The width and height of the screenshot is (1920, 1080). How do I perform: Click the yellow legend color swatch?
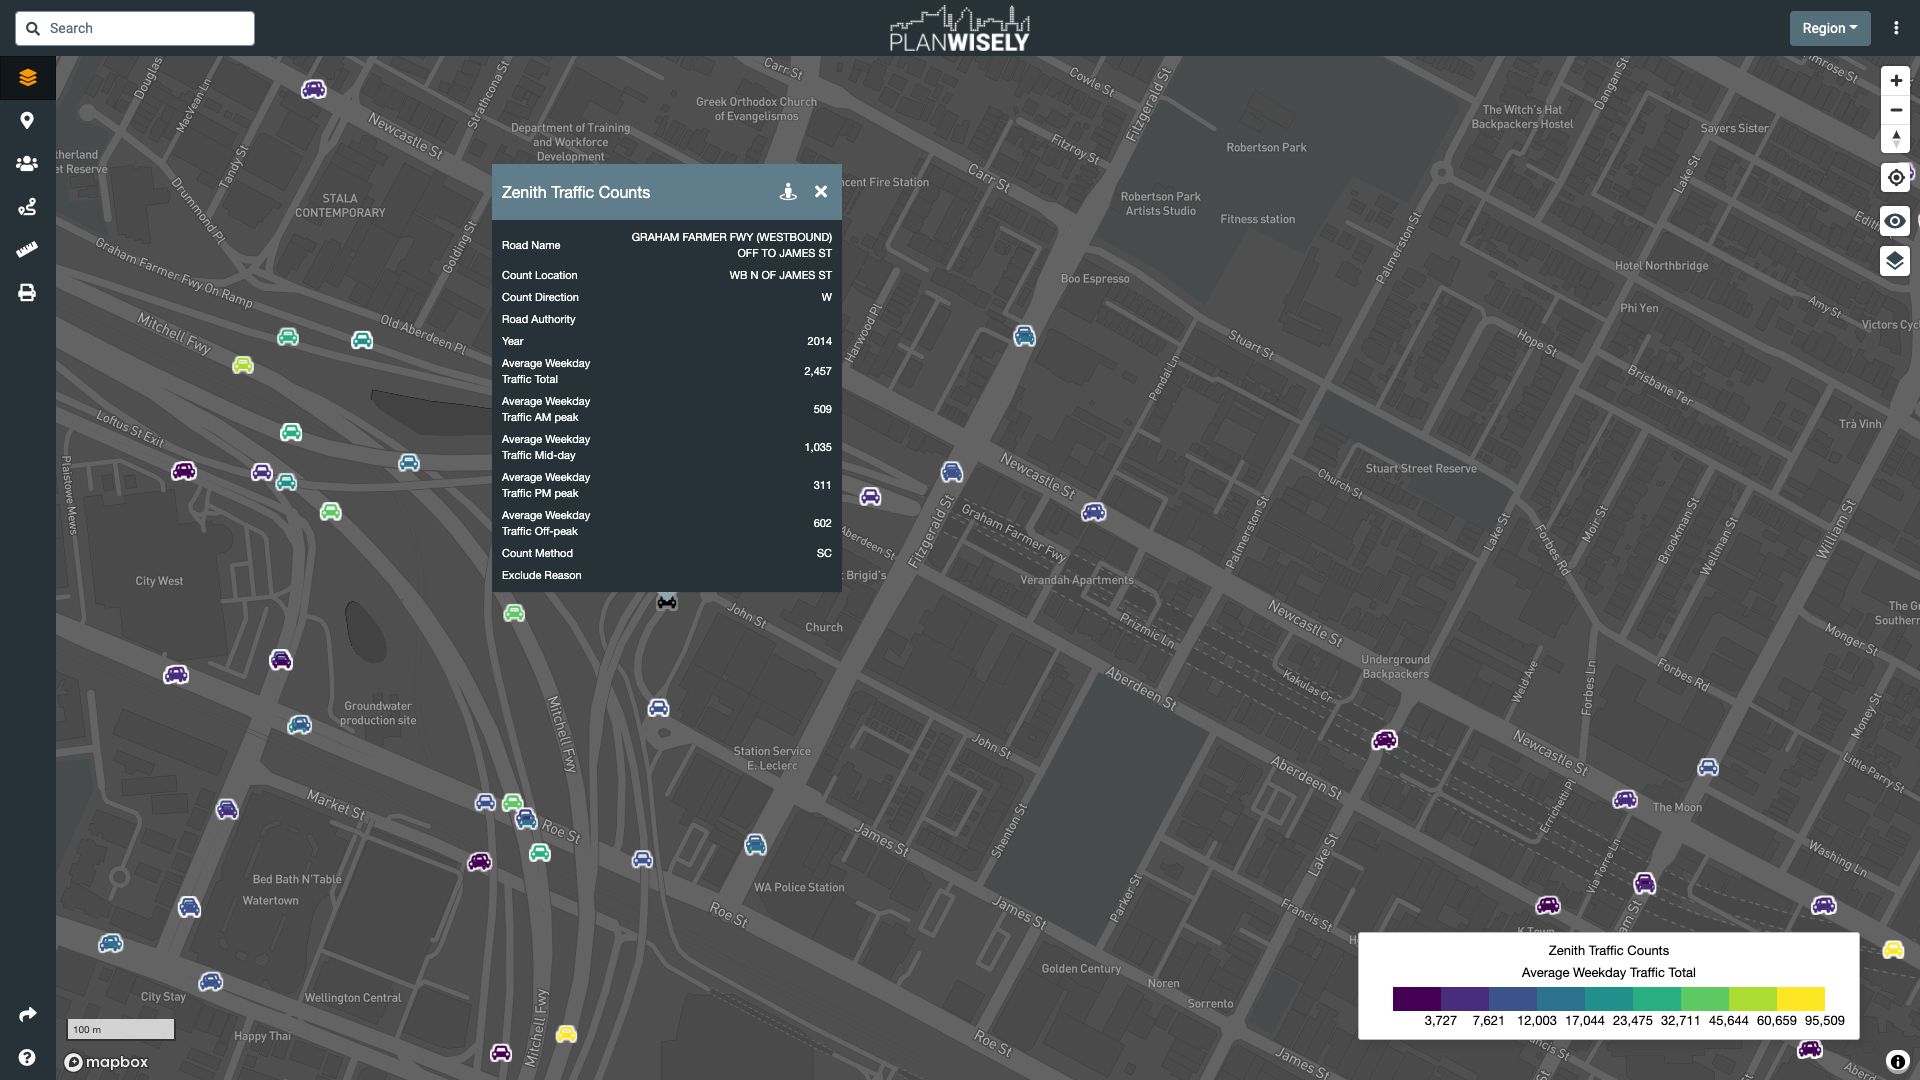click(1800, 998)
